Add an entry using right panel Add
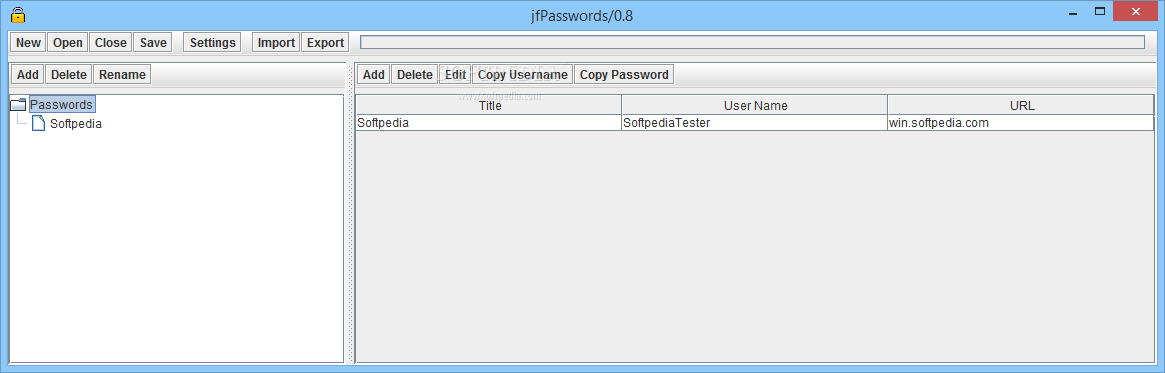The width and height of the screenshot is (1165, 373). 374,74
